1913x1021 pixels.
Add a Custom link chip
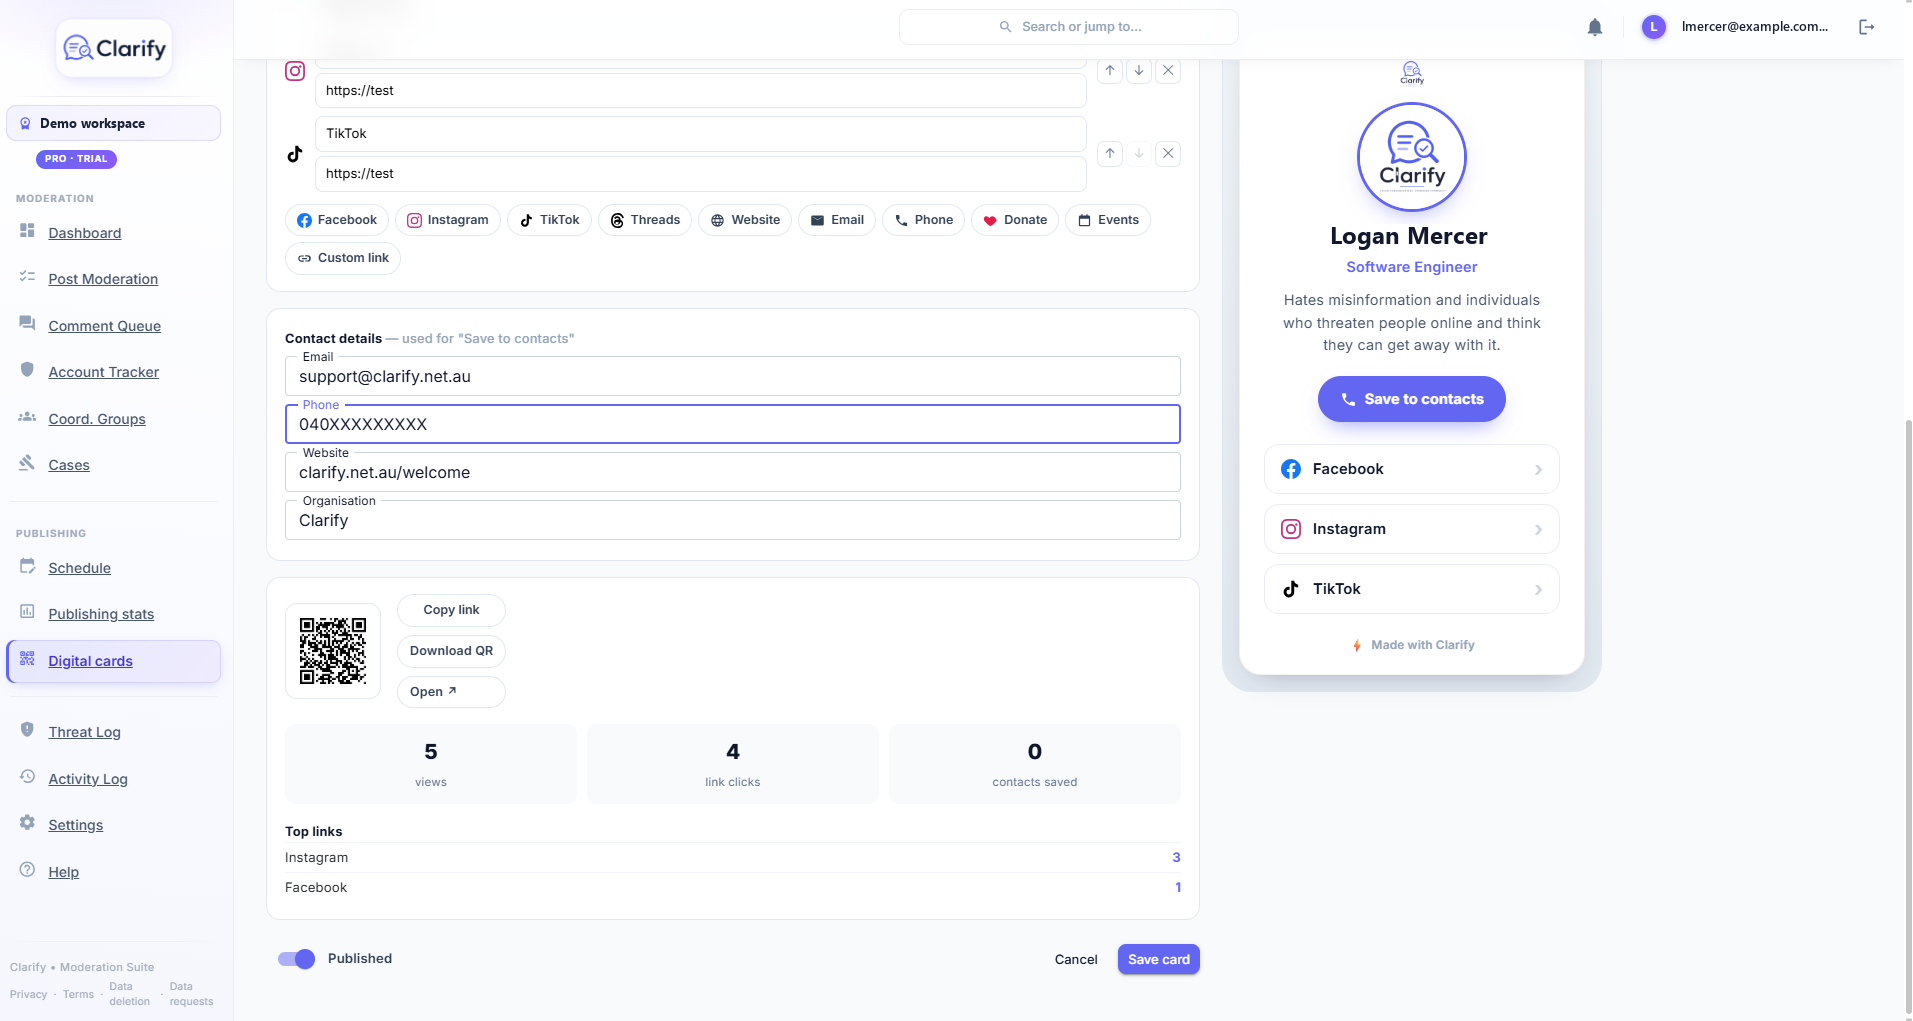coord(343,258)
